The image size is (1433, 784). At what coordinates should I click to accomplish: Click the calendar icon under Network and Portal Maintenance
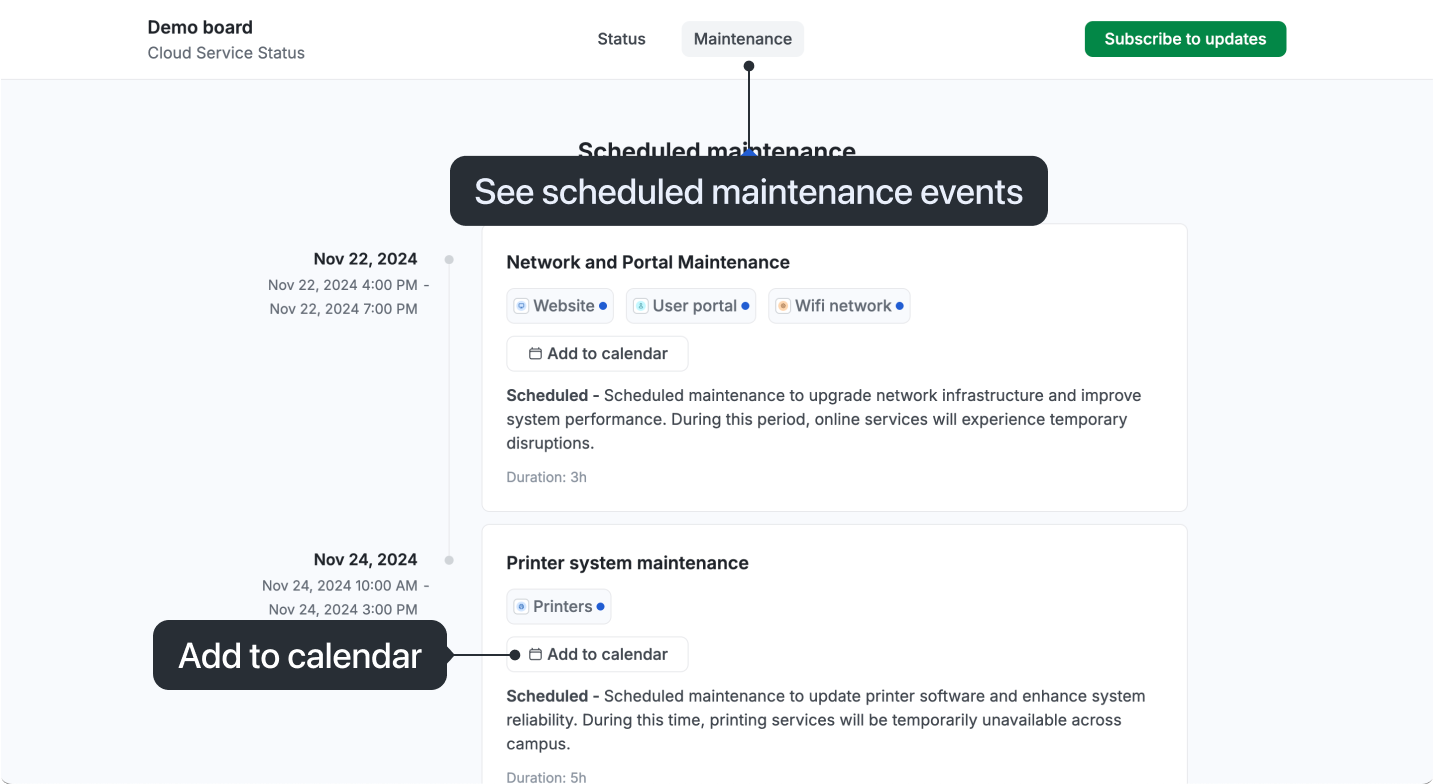(x=535, y=354)
